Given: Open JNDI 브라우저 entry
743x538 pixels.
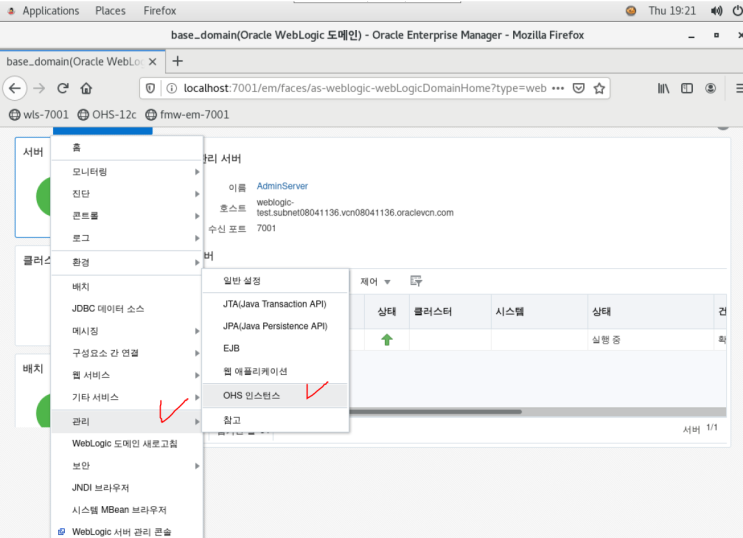Looking at the screenshot, I should click(127, 488).
